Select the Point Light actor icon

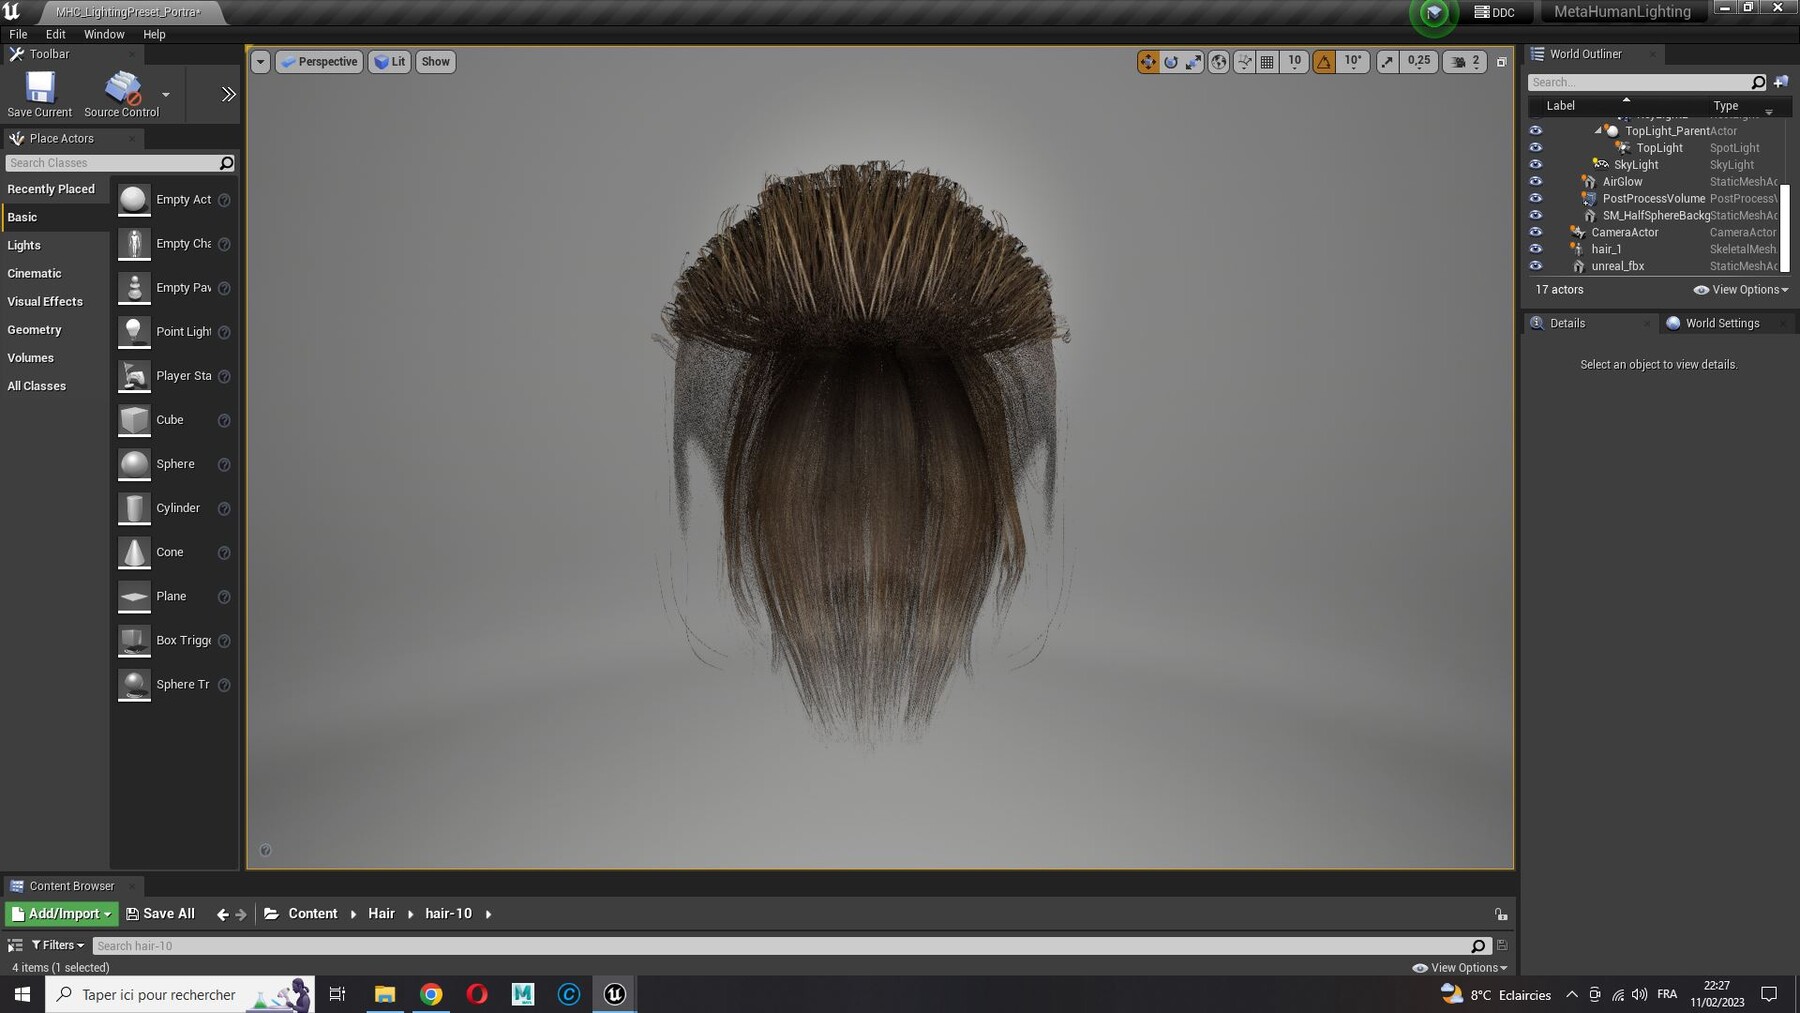[134, 332]
